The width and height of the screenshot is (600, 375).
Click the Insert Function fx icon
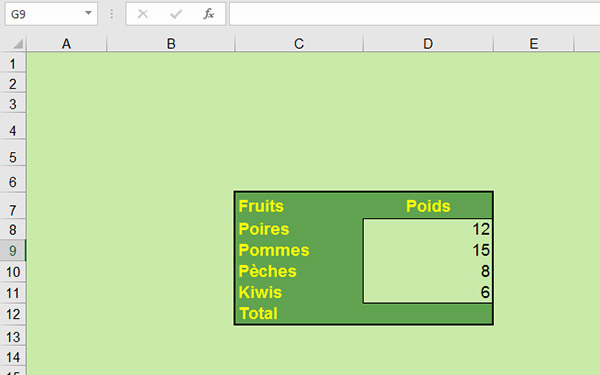(x=209, y=14)
